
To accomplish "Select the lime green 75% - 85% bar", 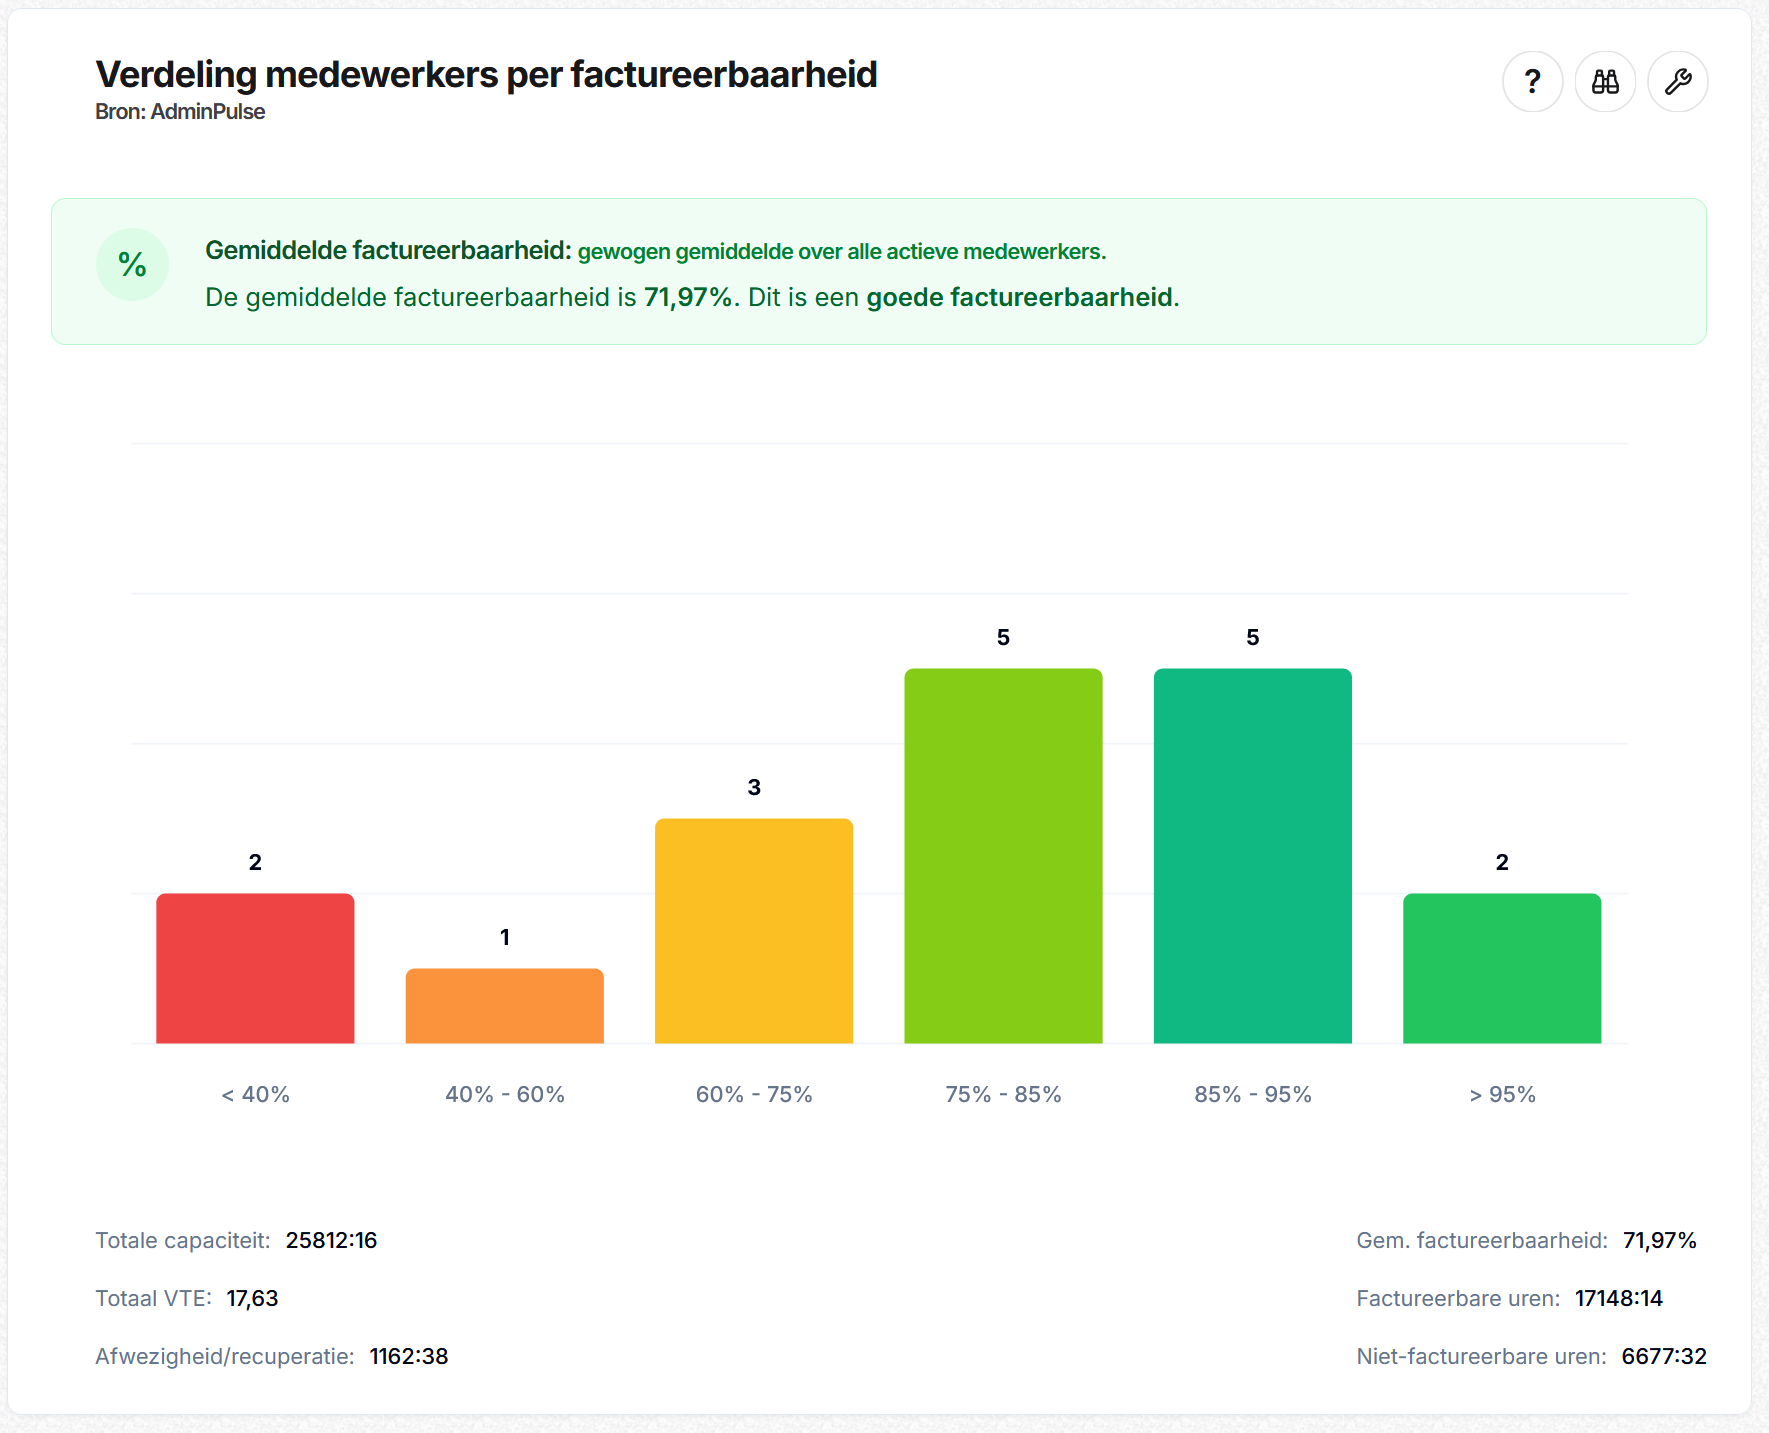I will point(1003,855).
